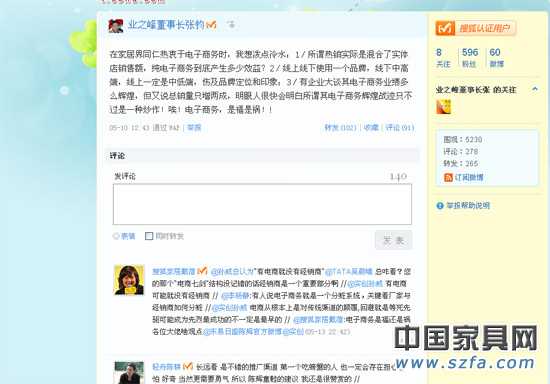The image size is (550, 384).
Task: Click the sidebar 转发: 265 statistic text
Action: coord(461,163)
